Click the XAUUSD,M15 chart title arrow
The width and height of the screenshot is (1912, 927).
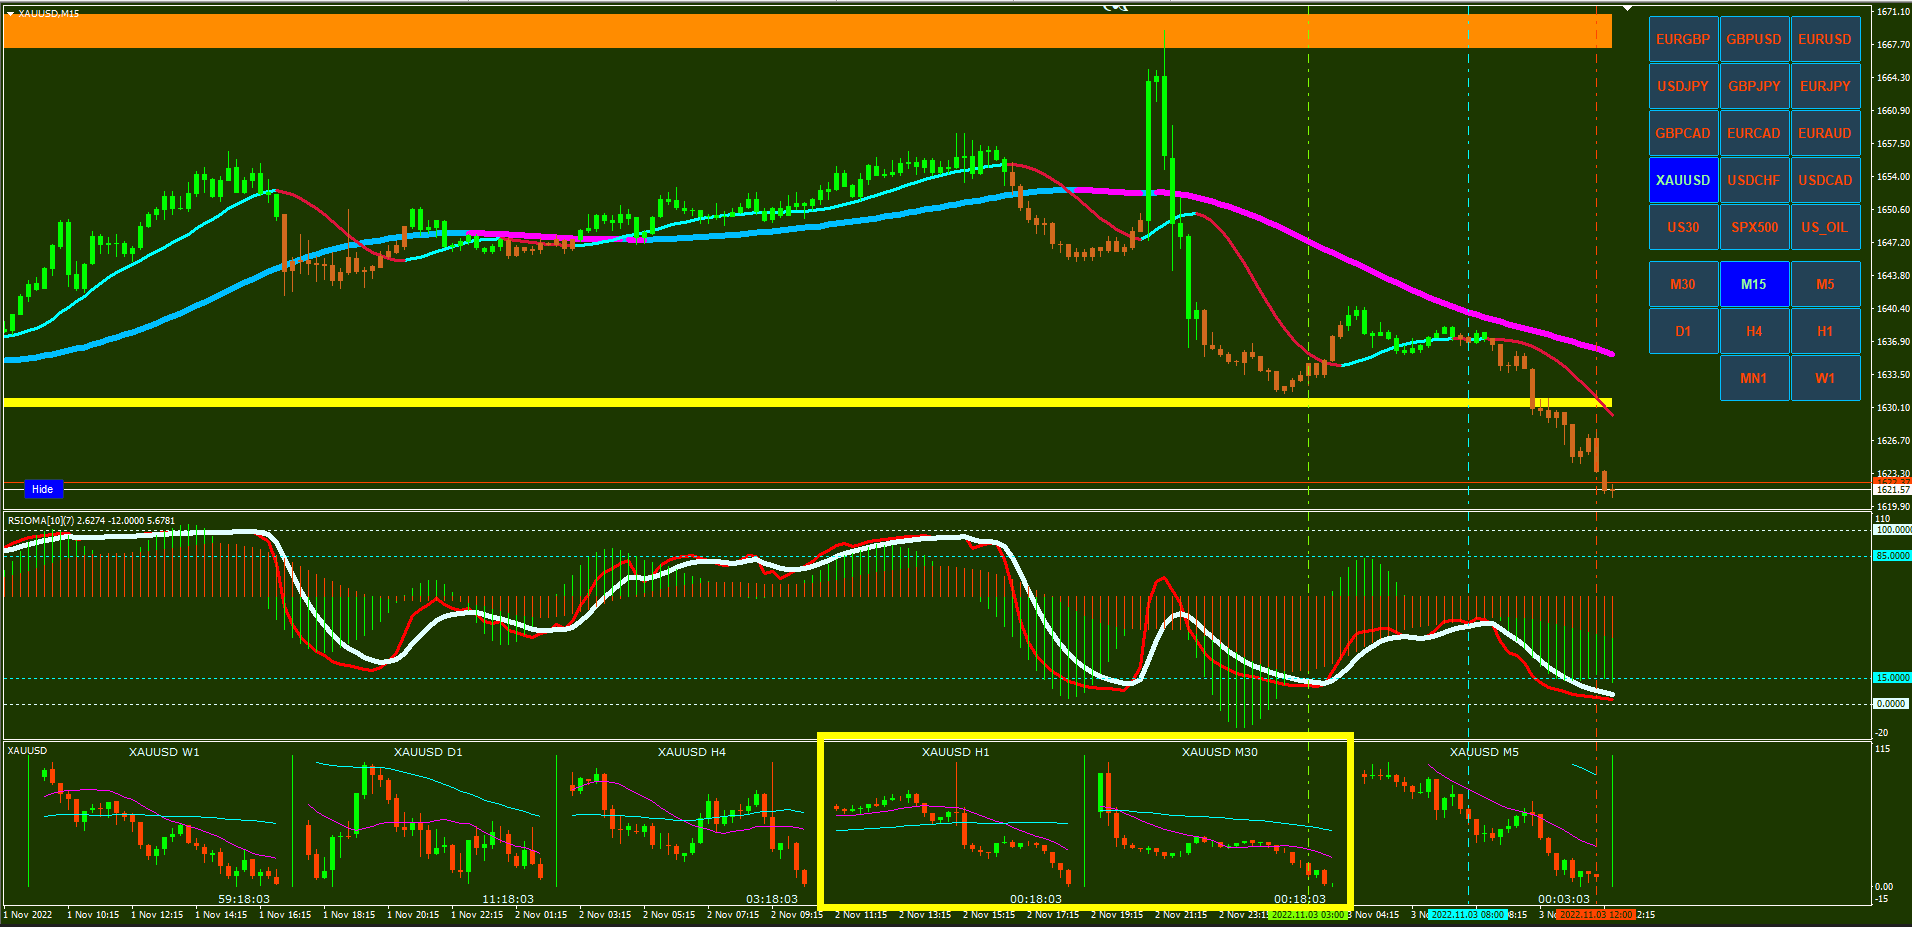click(x=10, y=13)
